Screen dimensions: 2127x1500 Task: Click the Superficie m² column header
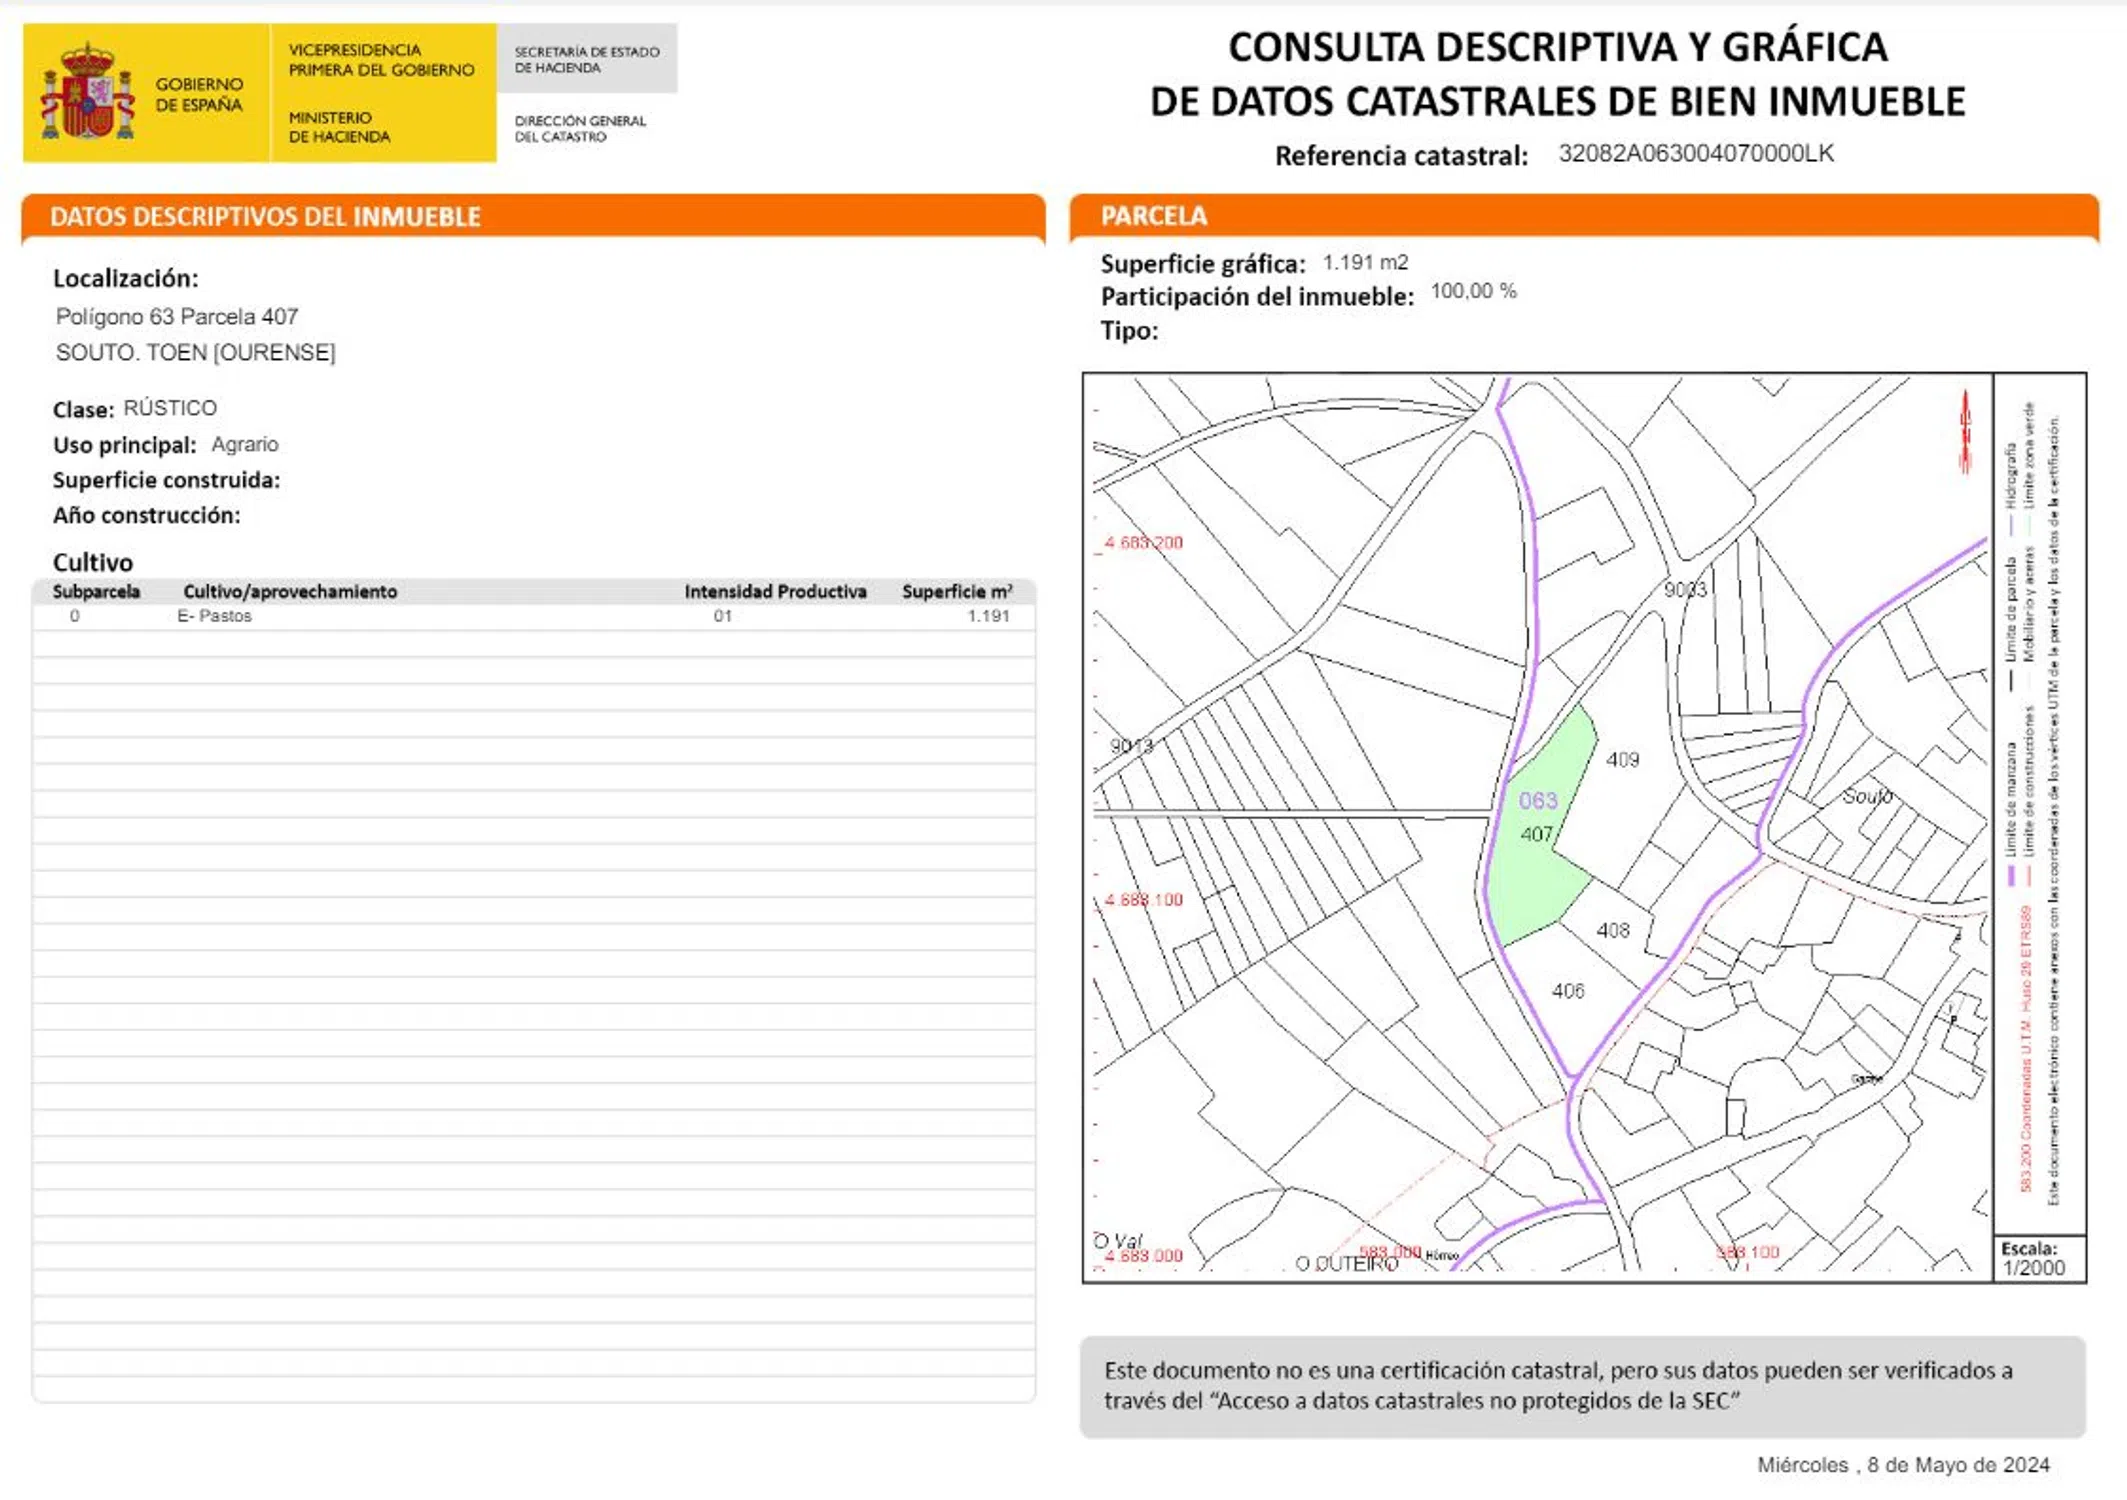pyautogui.click(x=956, y=591)
